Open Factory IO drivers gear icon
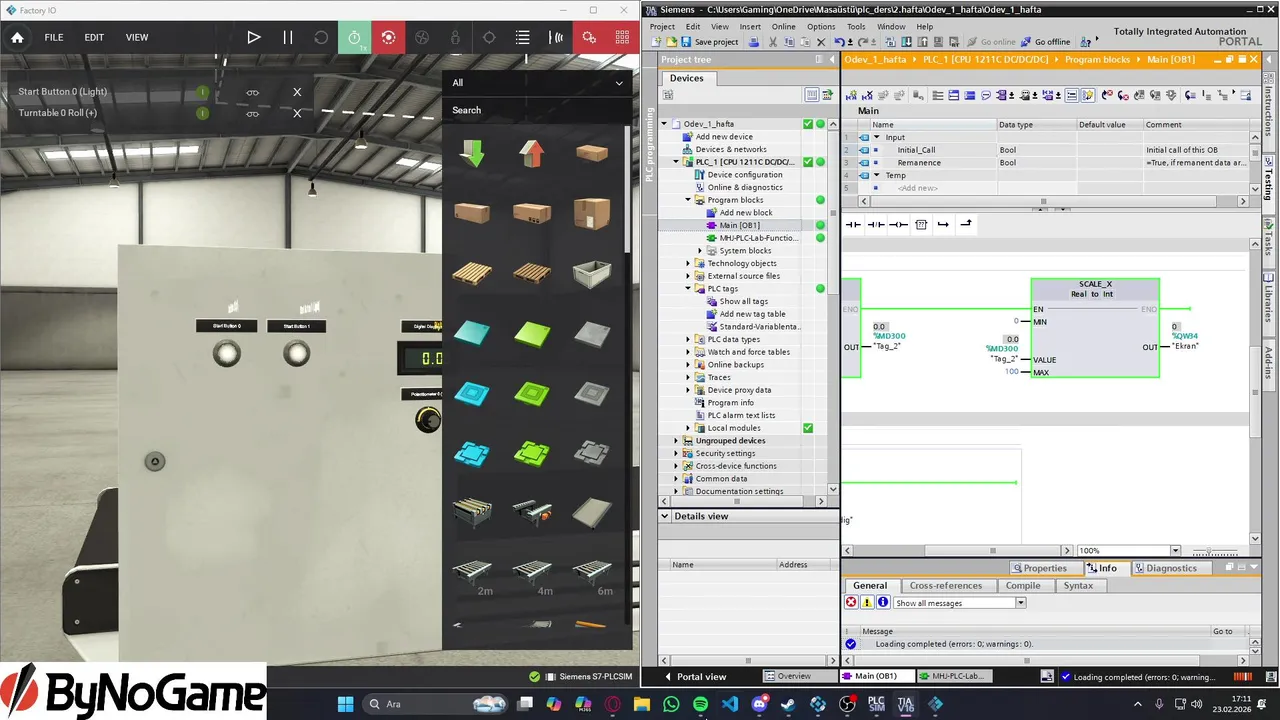Viewport: 1280px width, 720px height. pos(590,37)
